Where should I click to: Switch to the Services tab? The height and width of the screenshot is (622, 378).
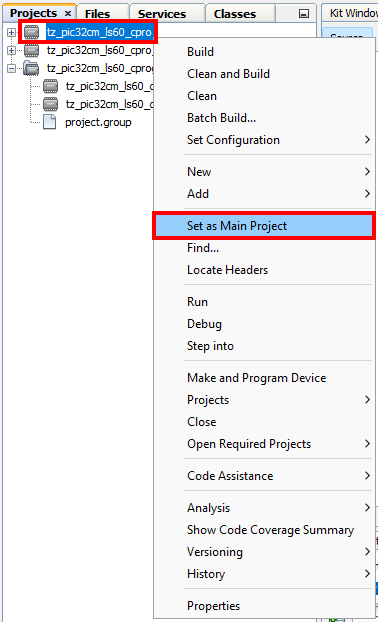coord(162,14)
